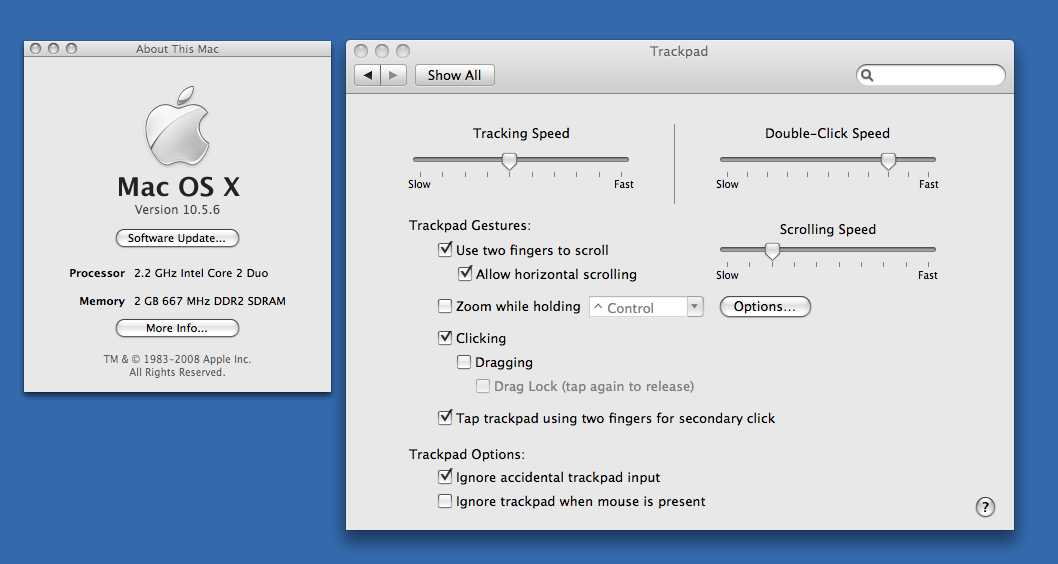
Task: Toggle two-finger tap secondary click checkbox
Action: (445, 418)
